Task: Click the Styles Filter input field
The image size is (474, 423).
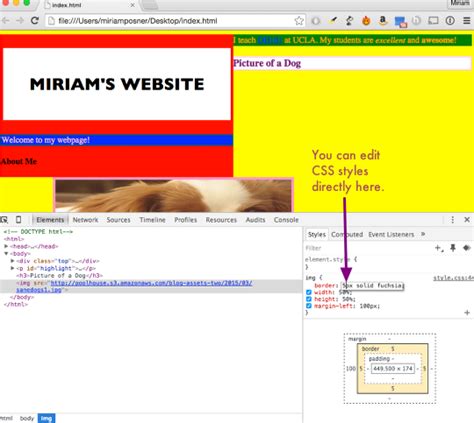Action: click(367, 248)
